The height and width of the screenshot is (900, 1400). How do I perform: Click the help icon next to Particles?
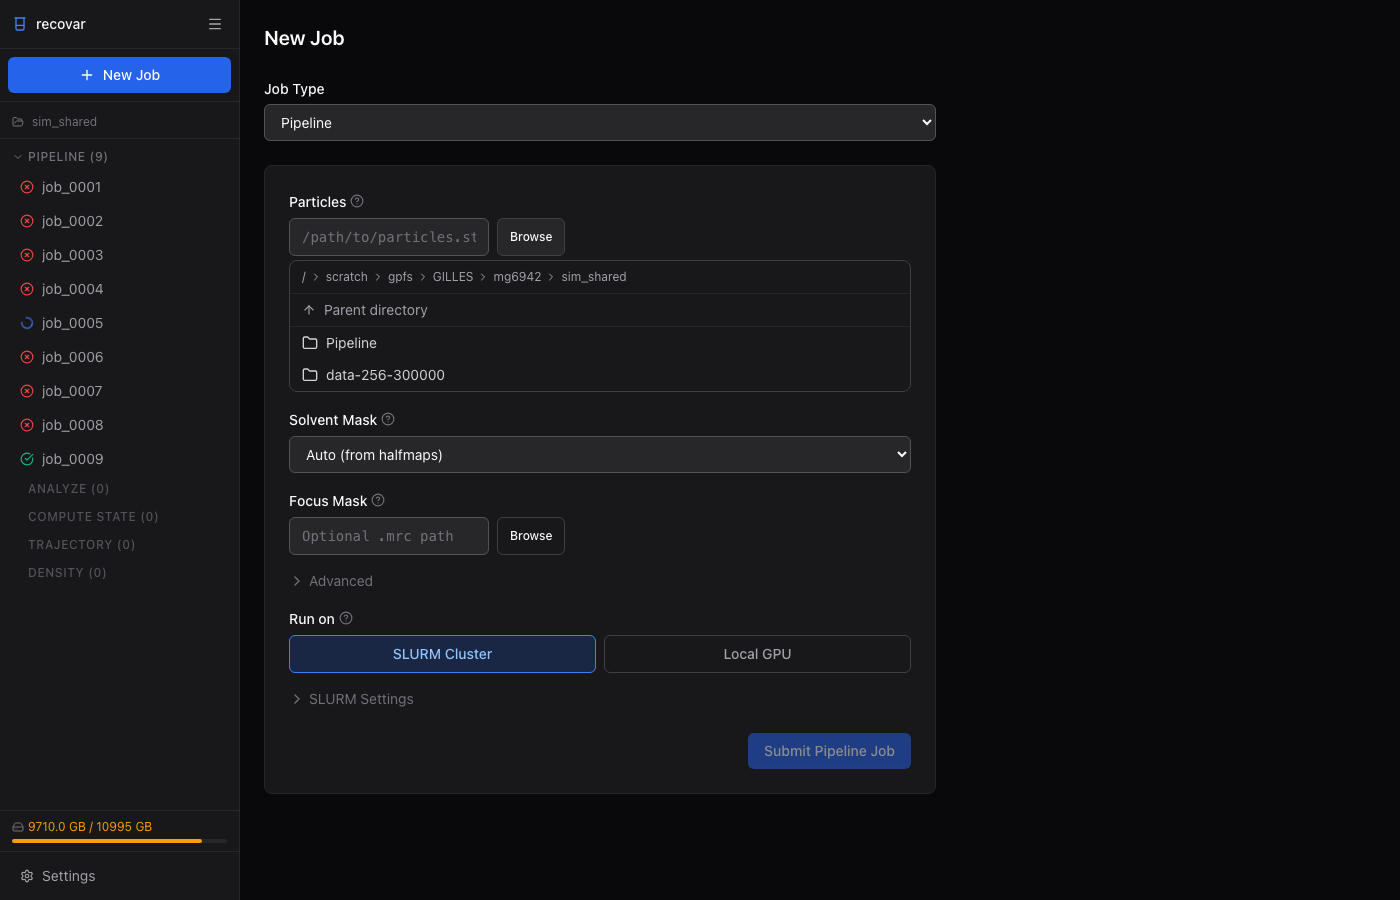click(357, 201)
